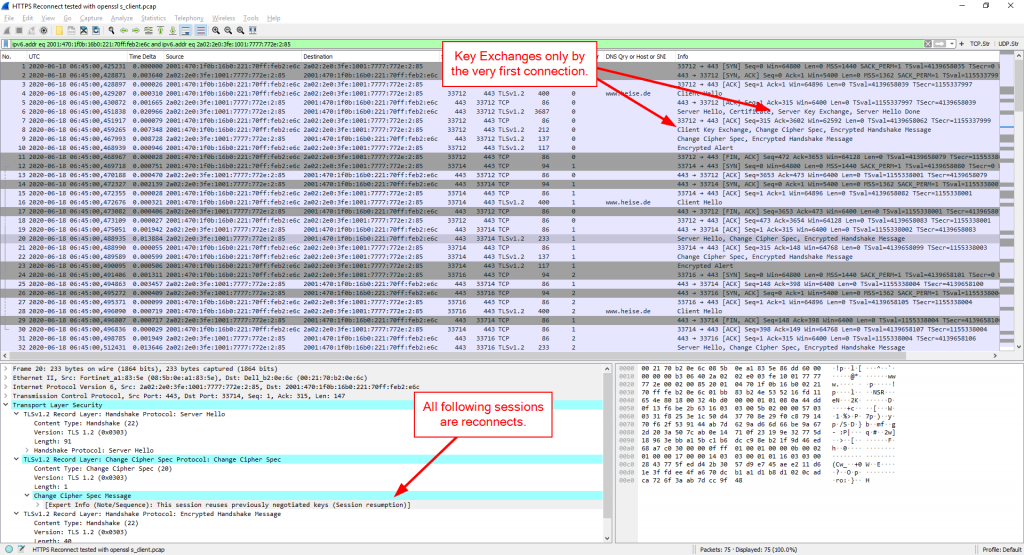Click the shark fin Start Capture icon
Screen dimensions: 1024x555
click(6, 31)
